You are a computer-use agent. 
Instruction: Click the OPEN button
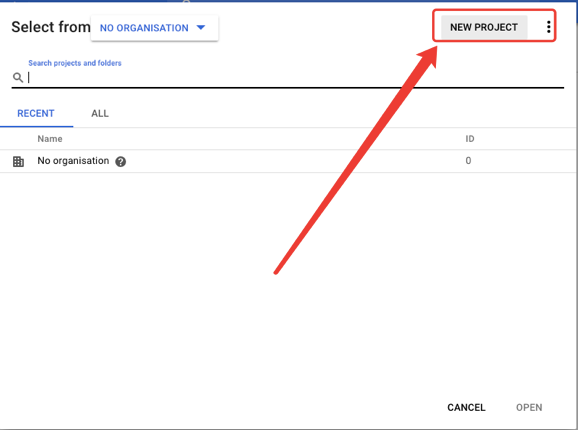(529, 408)
